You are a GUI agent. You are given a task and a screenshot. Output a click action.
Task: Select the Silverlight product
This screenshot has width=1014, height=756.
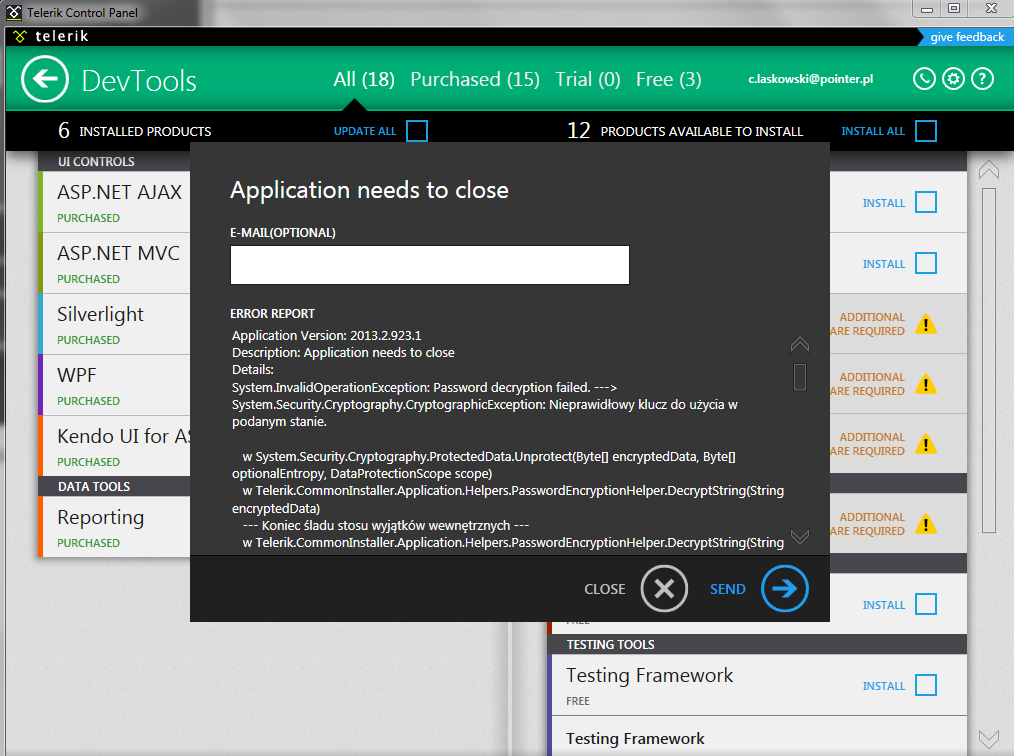pyautogui.click(x=114, y=324)
